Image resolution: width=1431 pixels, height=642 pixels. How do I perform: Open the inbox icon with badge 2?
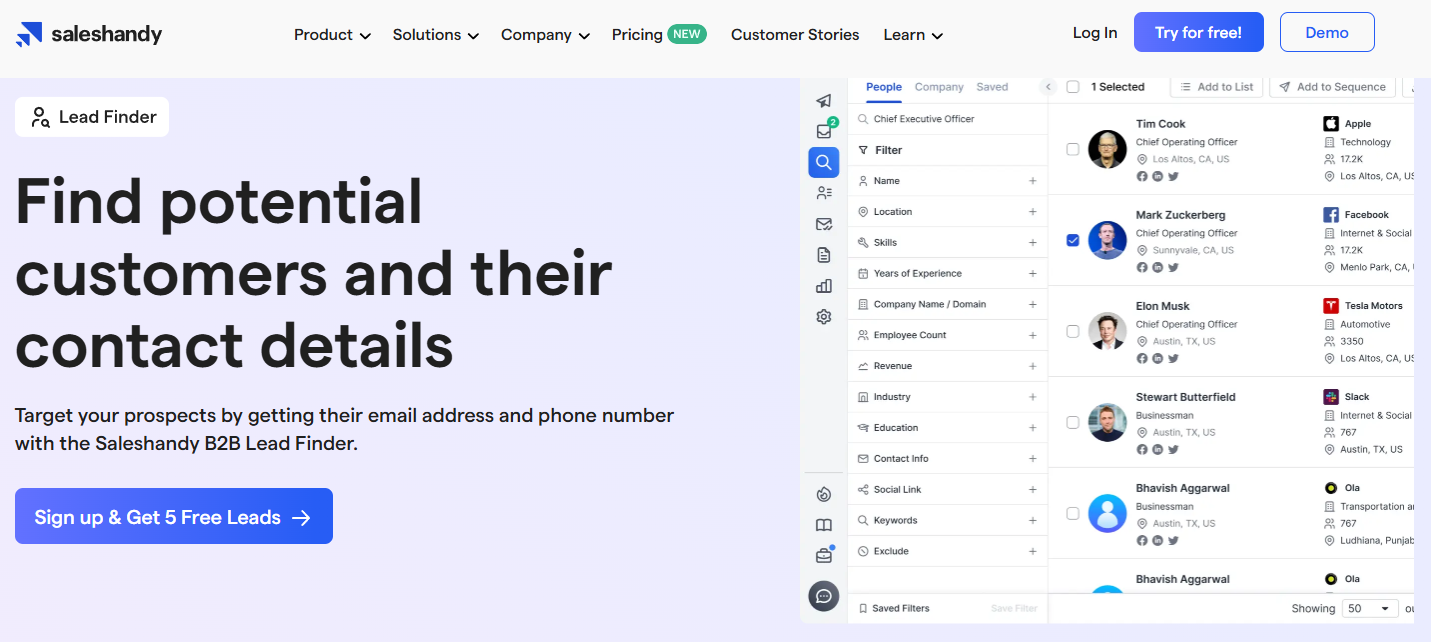824,131
